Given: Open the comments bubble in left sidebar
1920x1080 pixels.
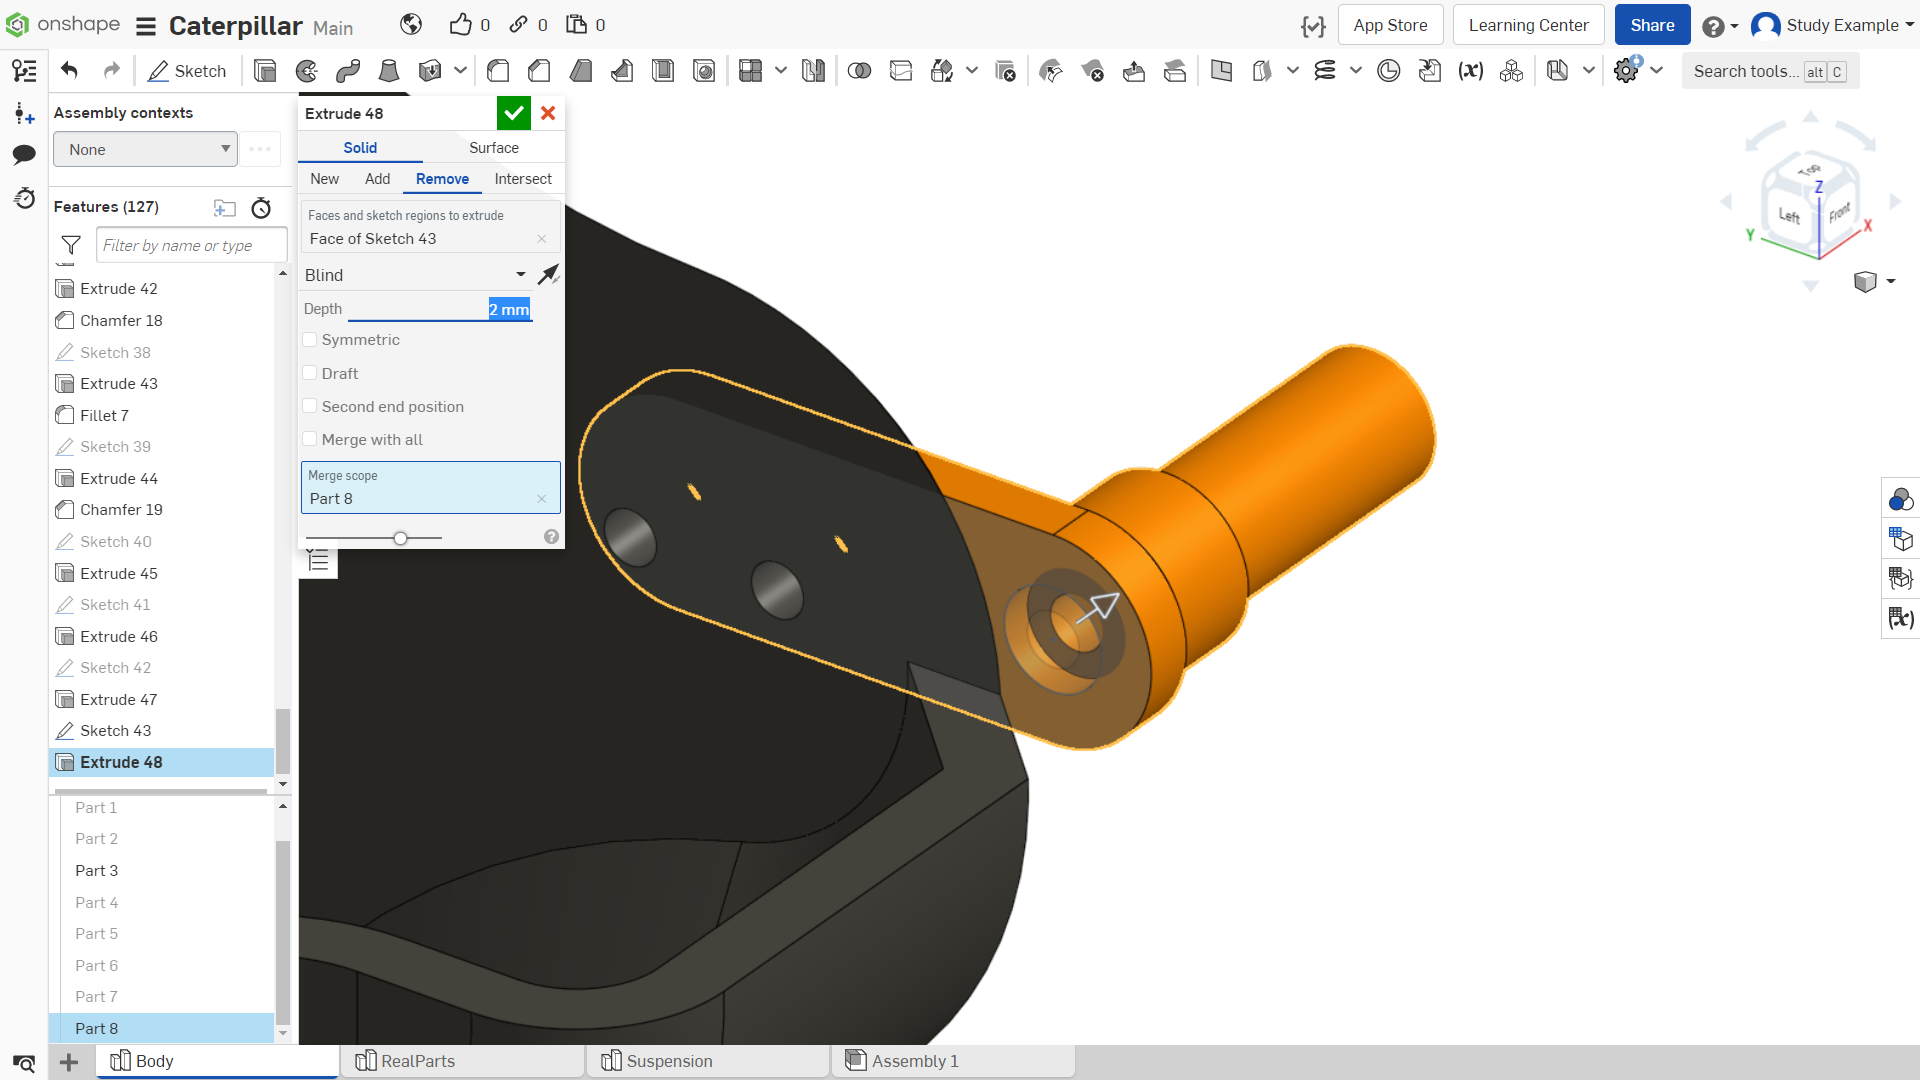Looking at the screenshot, I should [x=24, y=154].
